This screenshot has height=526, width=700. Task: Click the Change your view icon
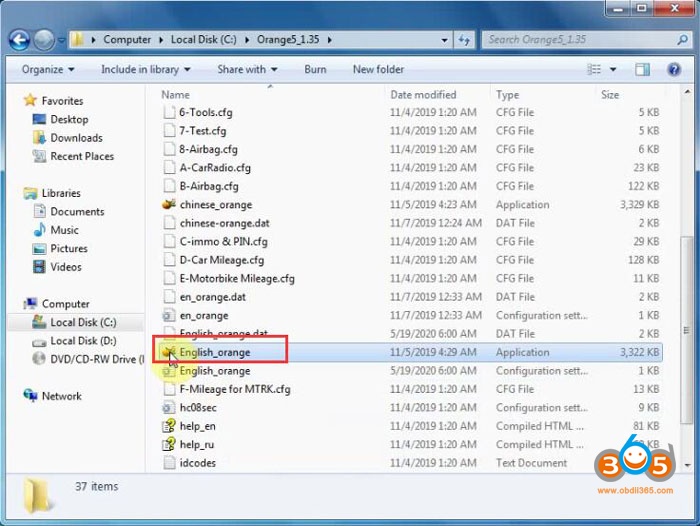click(594, 69)
